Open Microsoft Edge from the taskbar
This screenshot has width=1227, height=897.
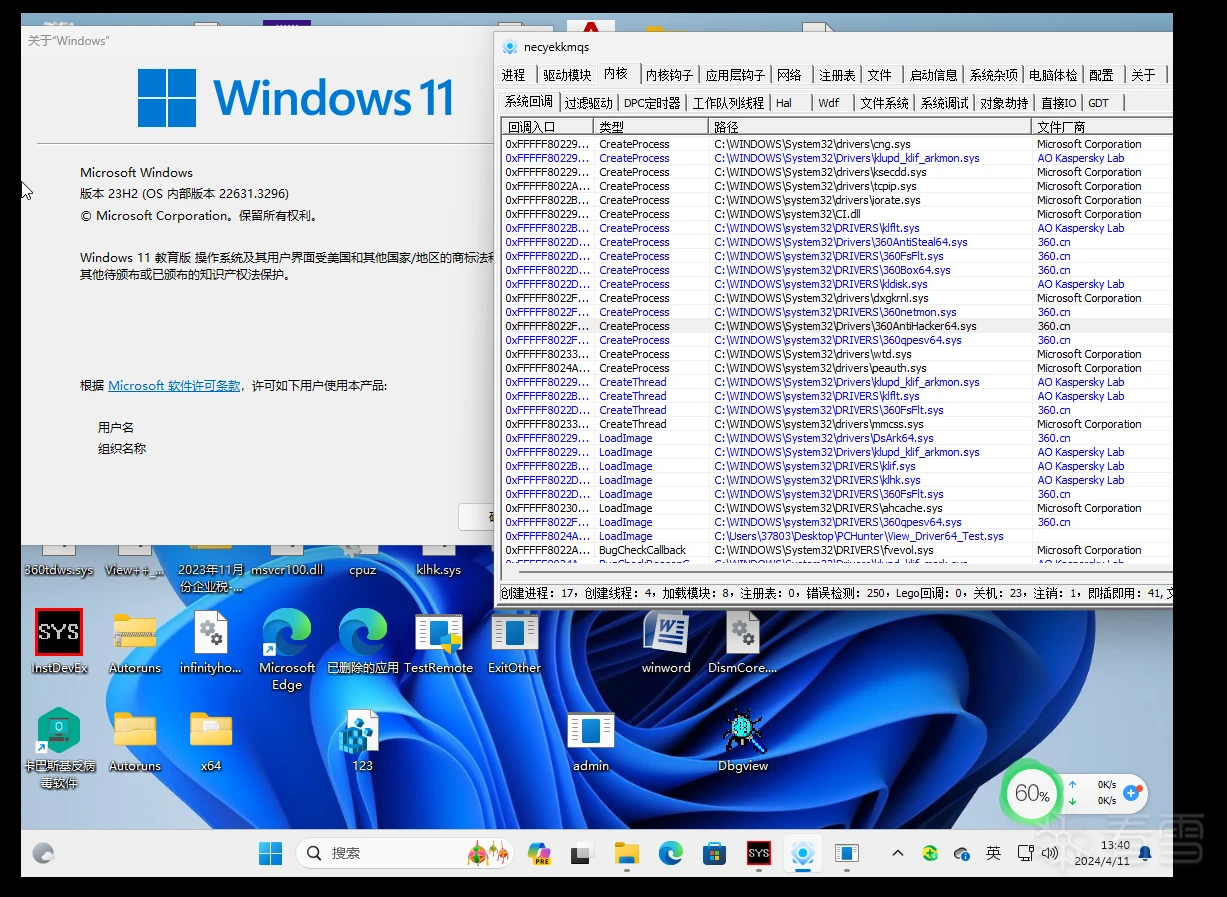pyautogui.click(x=670, y=853)
